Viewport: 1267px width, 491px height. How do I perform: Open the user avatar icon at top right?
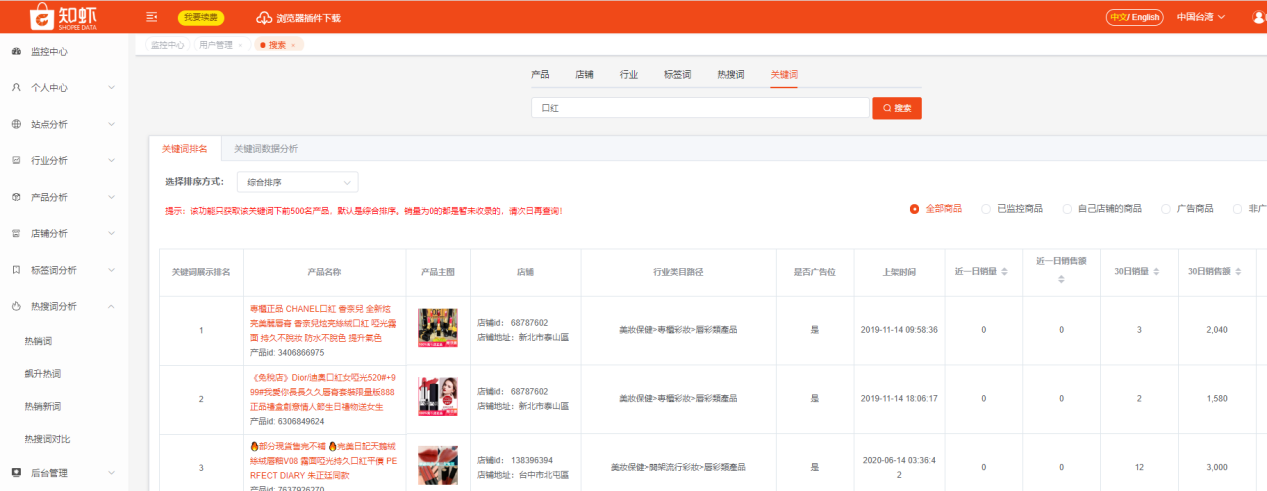click(1259, 17)
